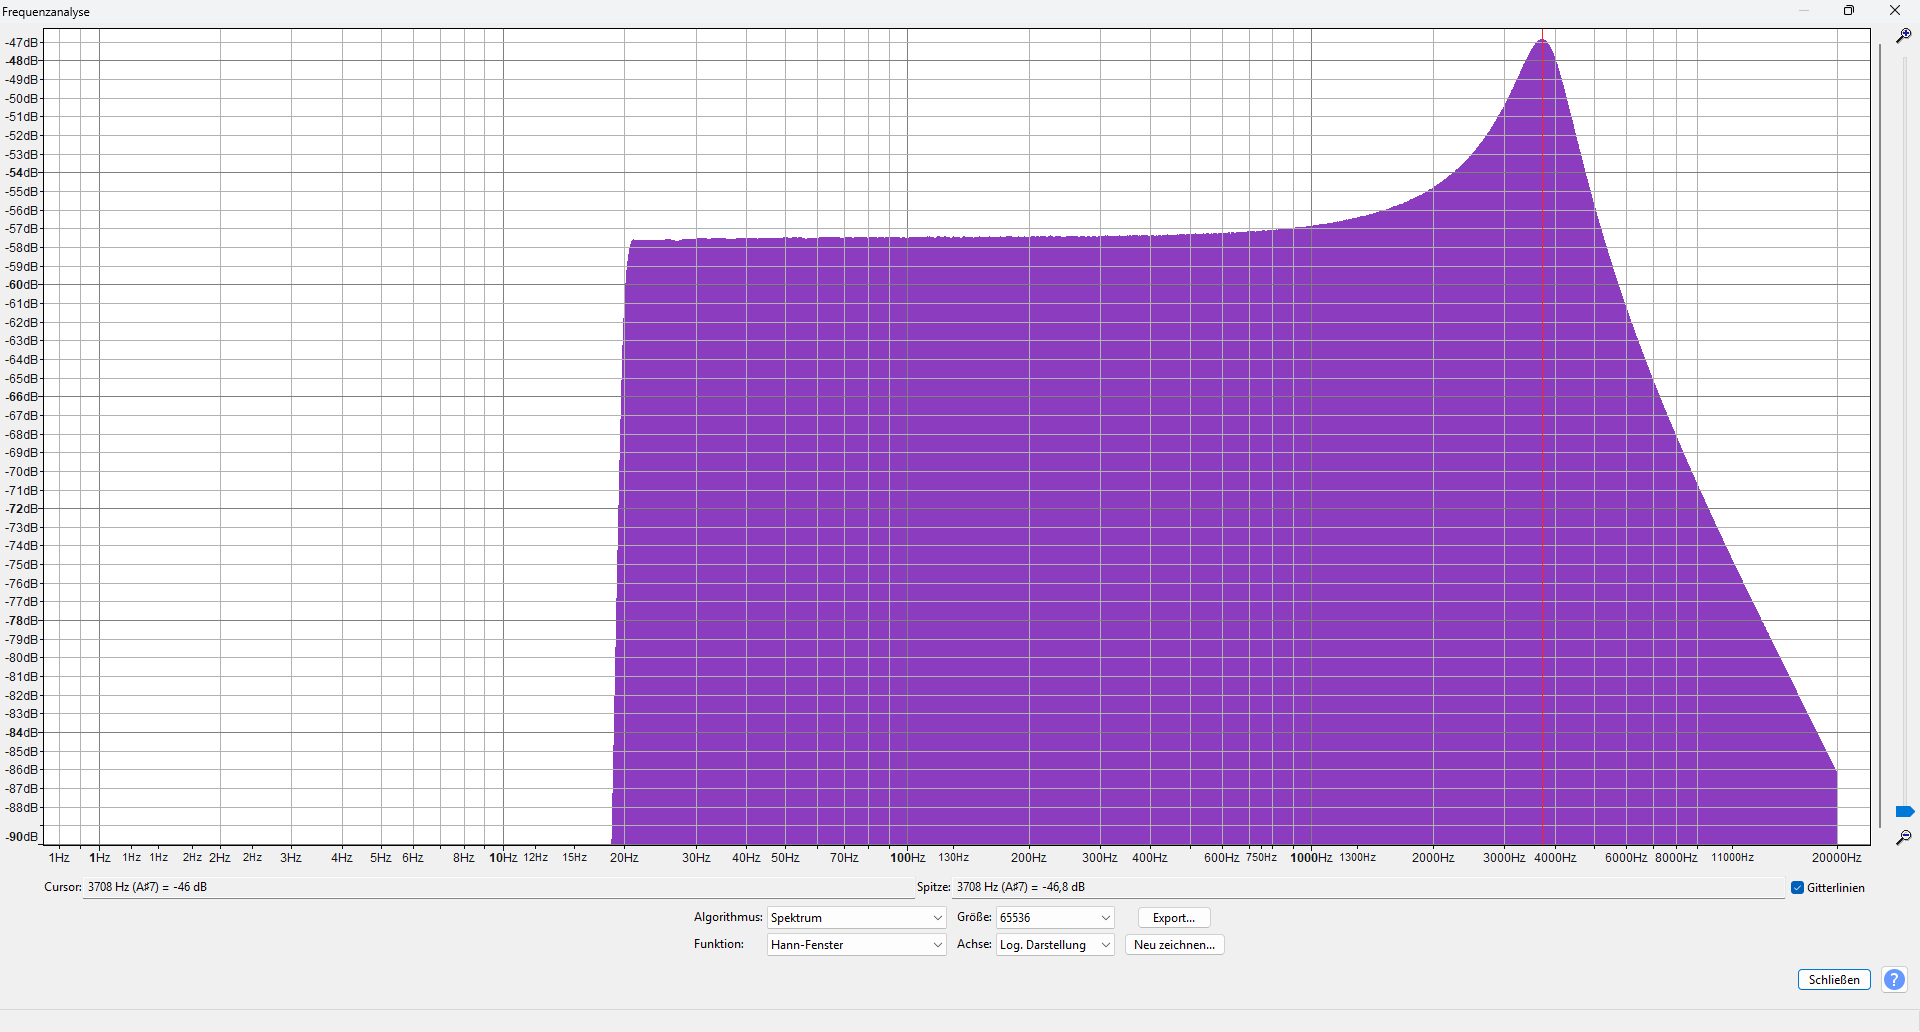The image size is (1920, 1032).
Task: Click the spectrum peak at the red line
Action: click(1542, 41)
